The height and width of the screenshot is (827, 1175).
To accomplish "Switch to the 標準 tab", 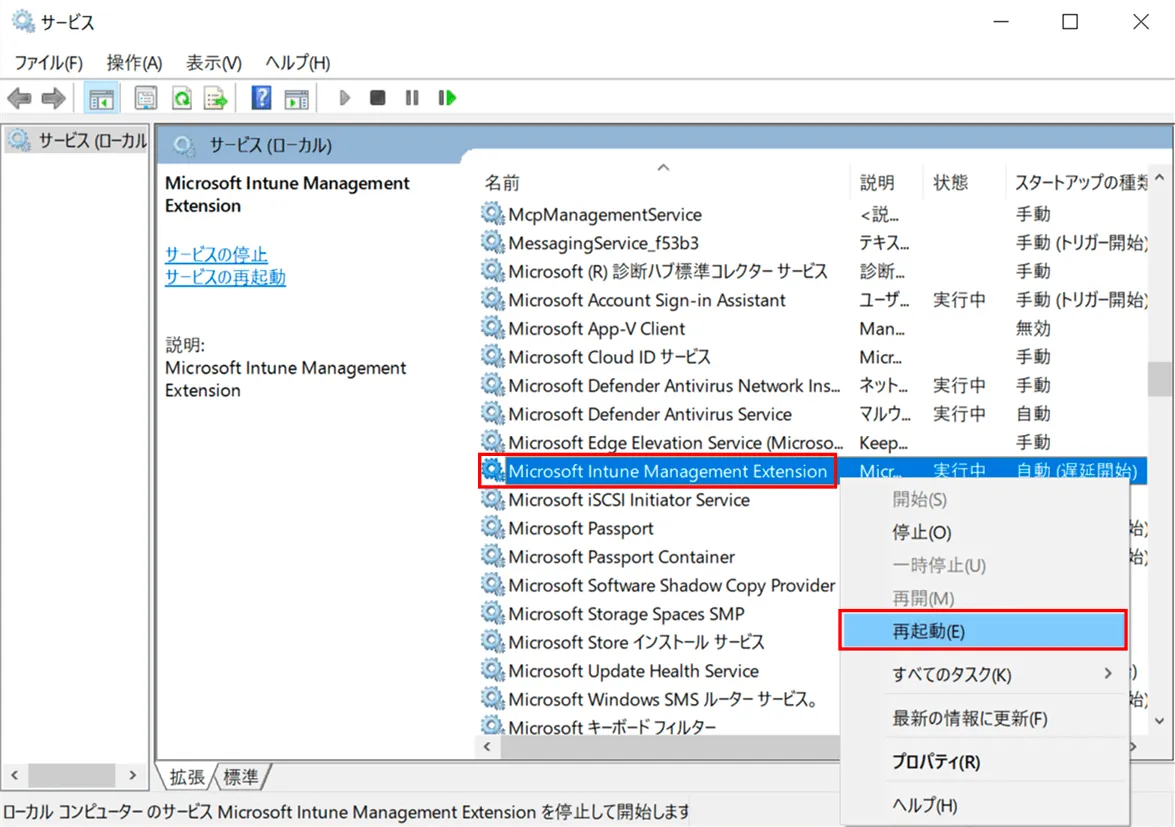I will click(241, 777).
